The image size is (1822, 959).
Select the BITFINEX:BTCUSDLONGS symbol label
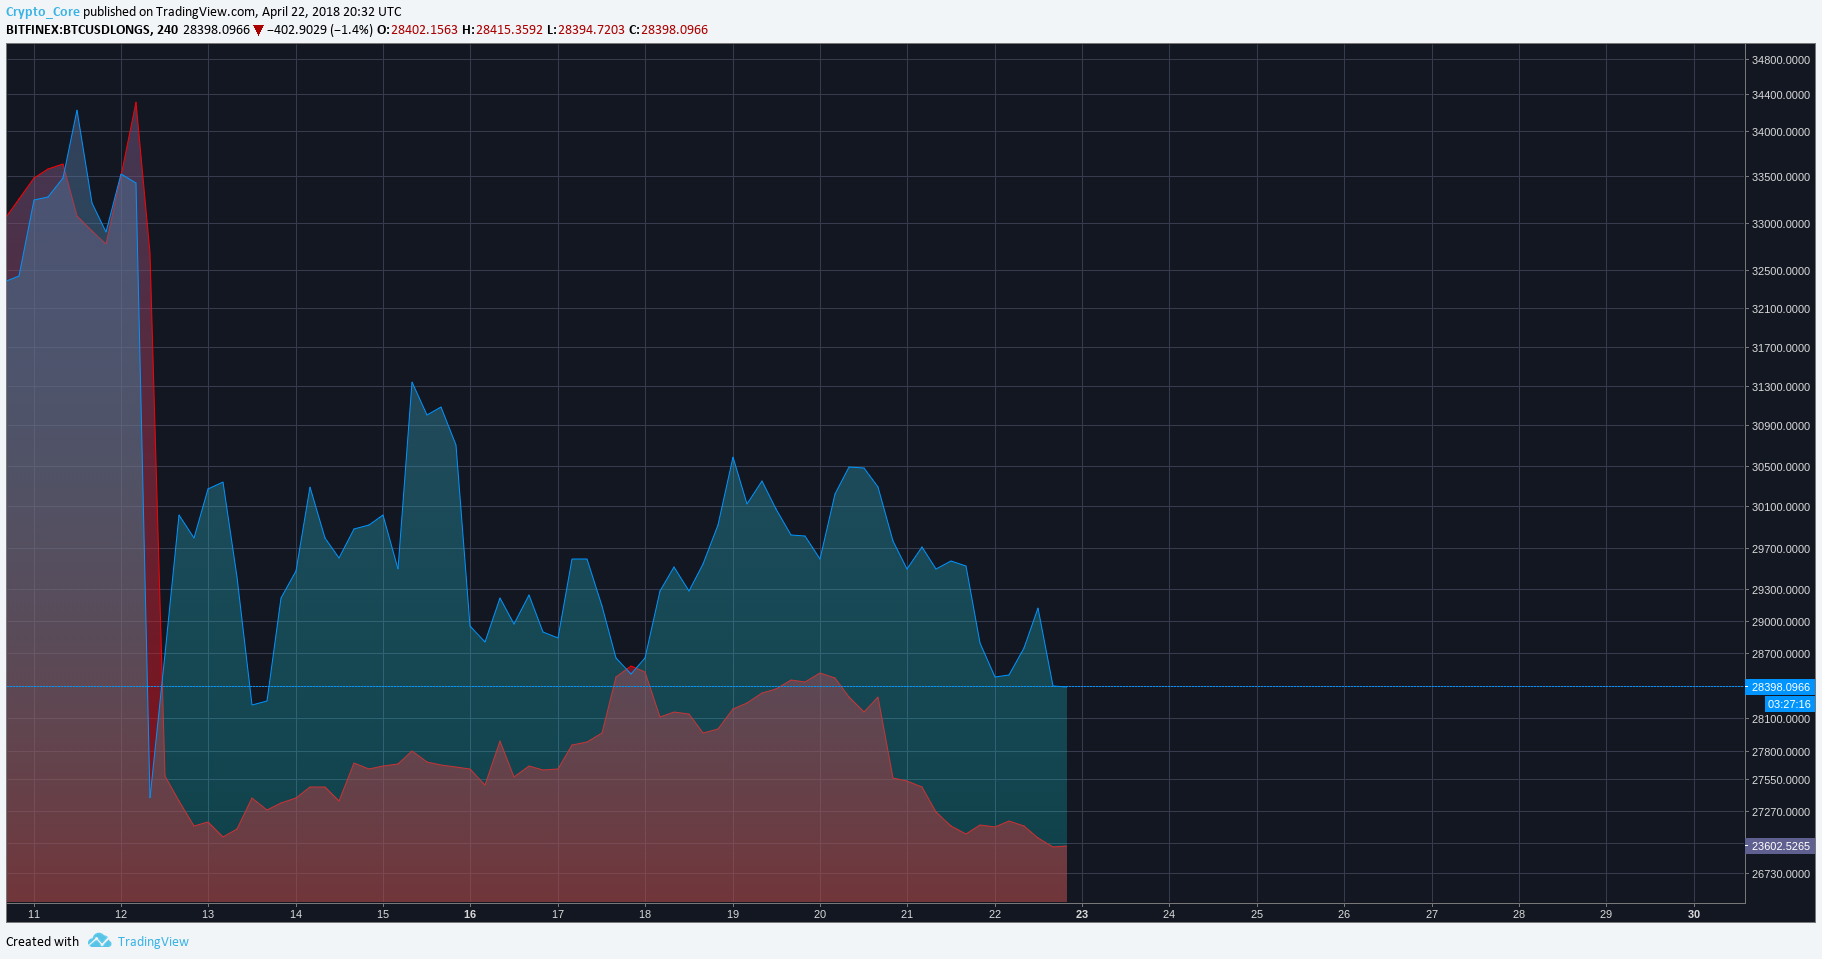click(78, 30)
